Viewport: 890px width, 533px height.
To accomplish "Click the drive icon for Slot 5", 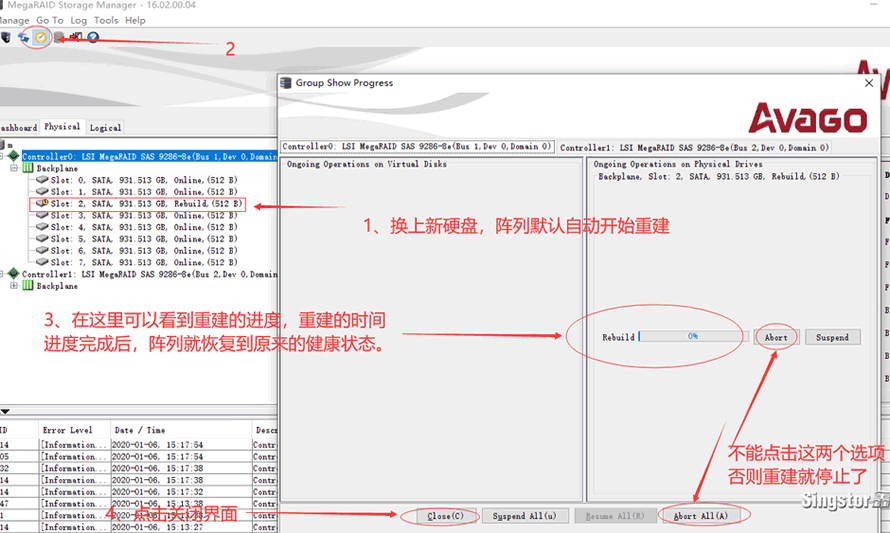I will pyautogui.click(x=42, y=239).
